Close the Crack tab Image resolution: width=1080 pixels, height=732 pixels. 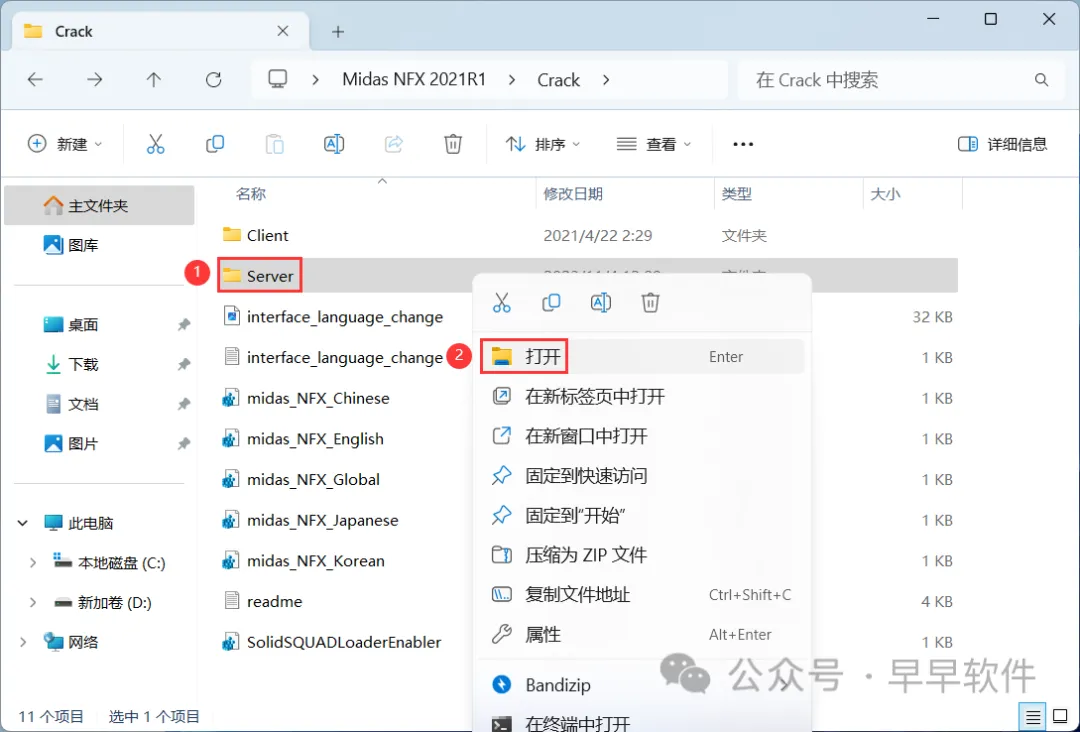[282, 31]
